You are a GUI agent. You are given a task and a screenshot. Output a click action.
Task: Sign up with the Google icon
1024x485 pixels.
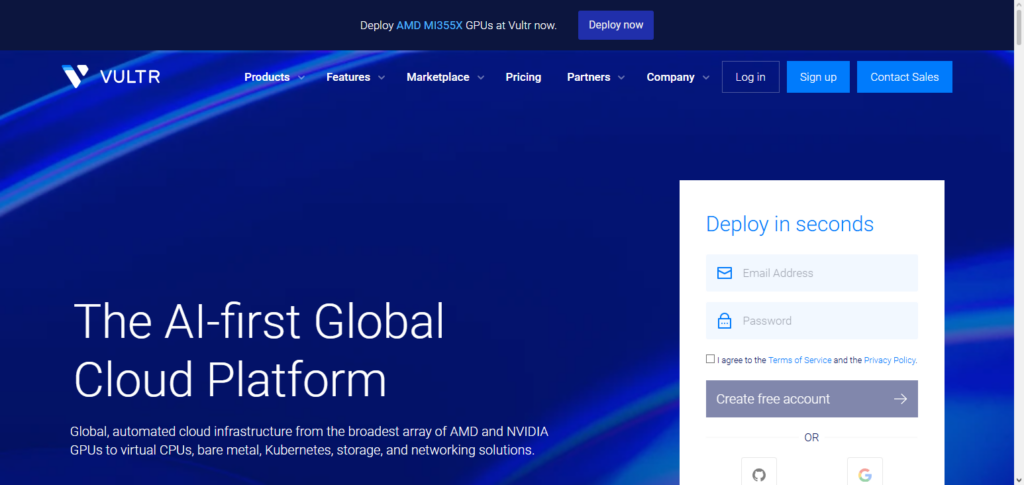[x=865, y=475]
